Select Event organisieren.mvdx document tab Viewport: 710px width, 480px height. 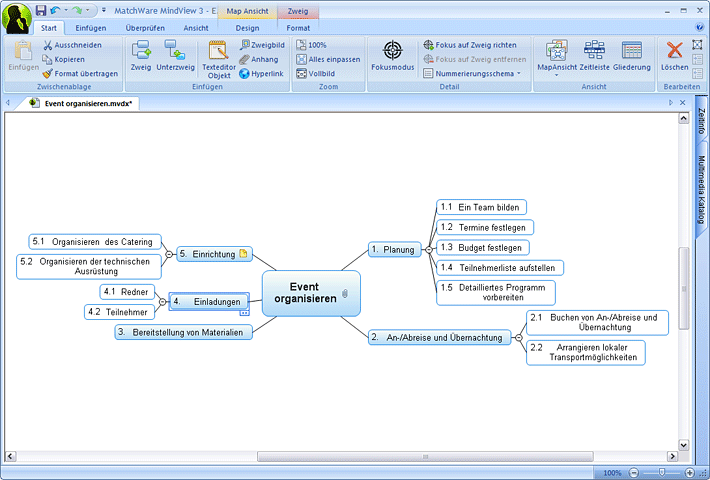point(82,103)
